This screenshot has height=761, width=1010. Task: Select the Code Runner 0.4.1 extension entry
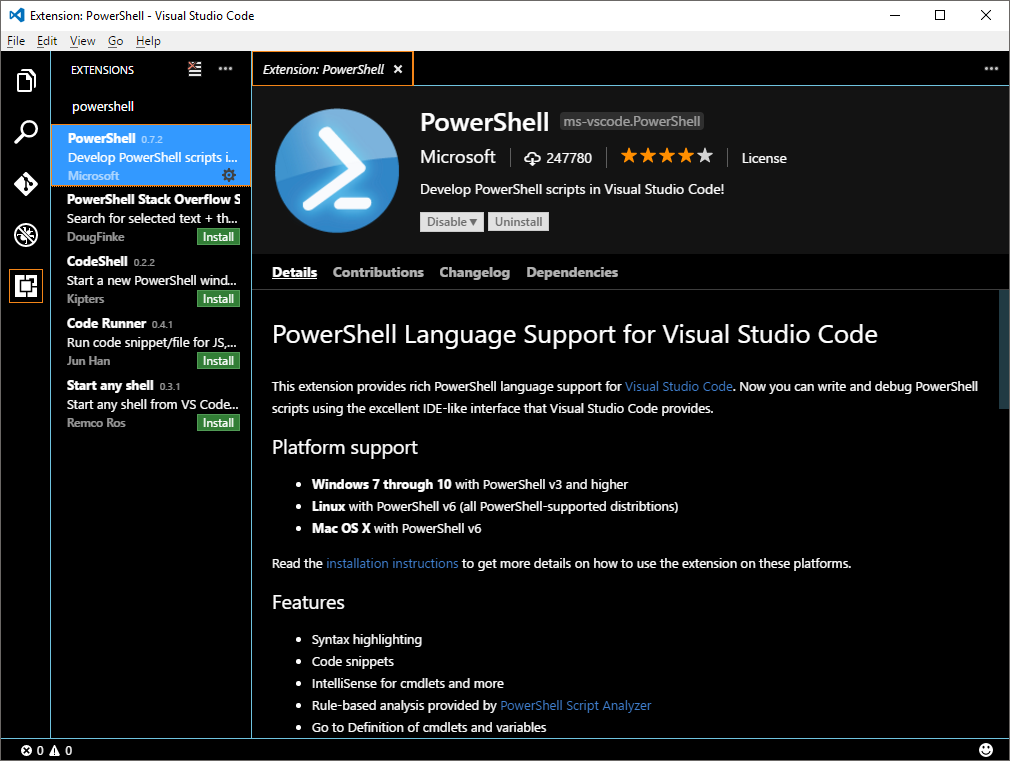[x=151, y=342]
